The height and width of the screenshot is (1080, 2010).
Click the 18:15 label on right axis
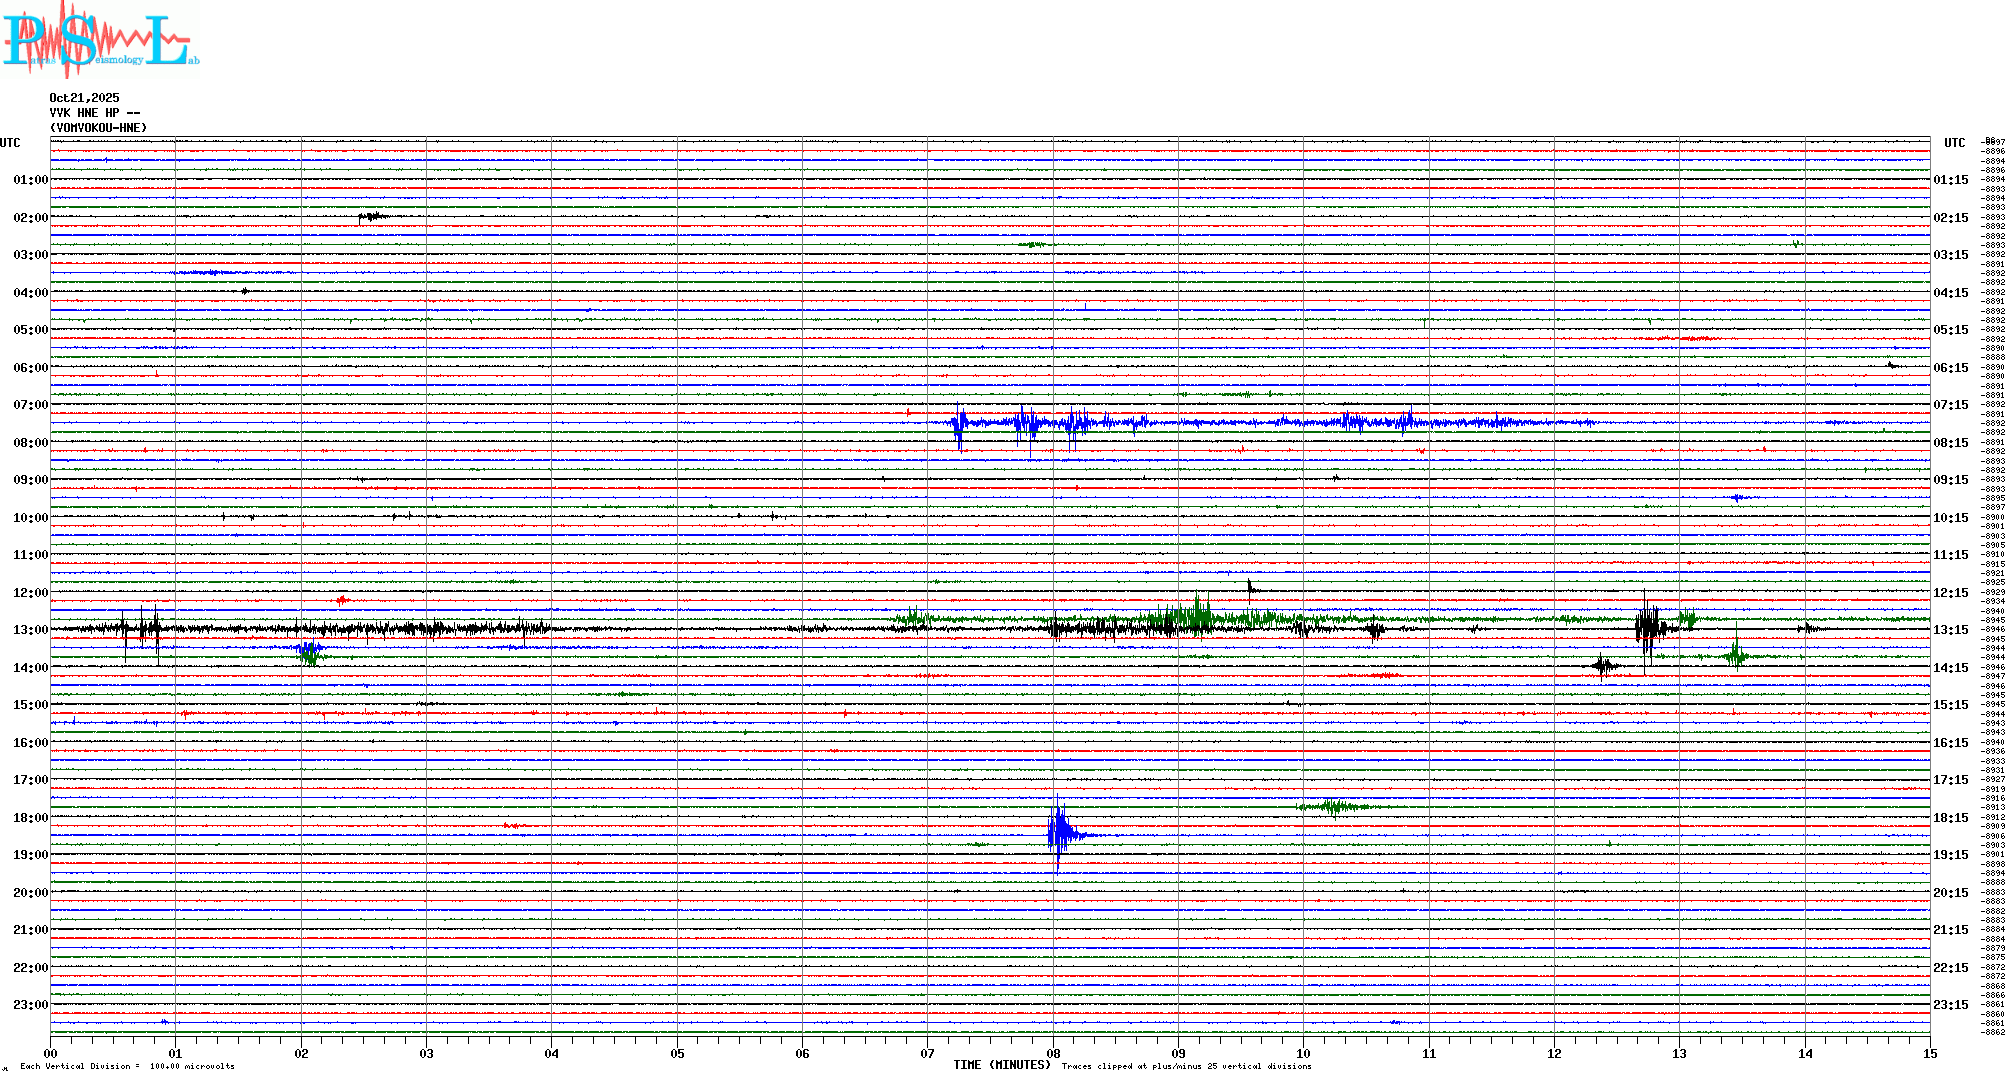click(1950, 818)
